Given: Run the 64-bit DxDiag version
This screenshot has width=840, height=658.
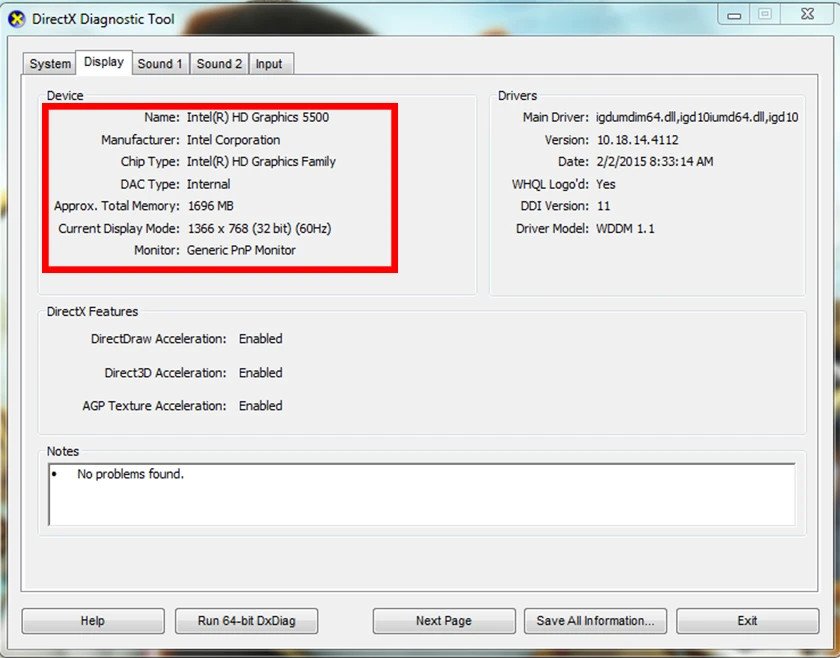Looking at the screenshot, I should tap(245, 620).
